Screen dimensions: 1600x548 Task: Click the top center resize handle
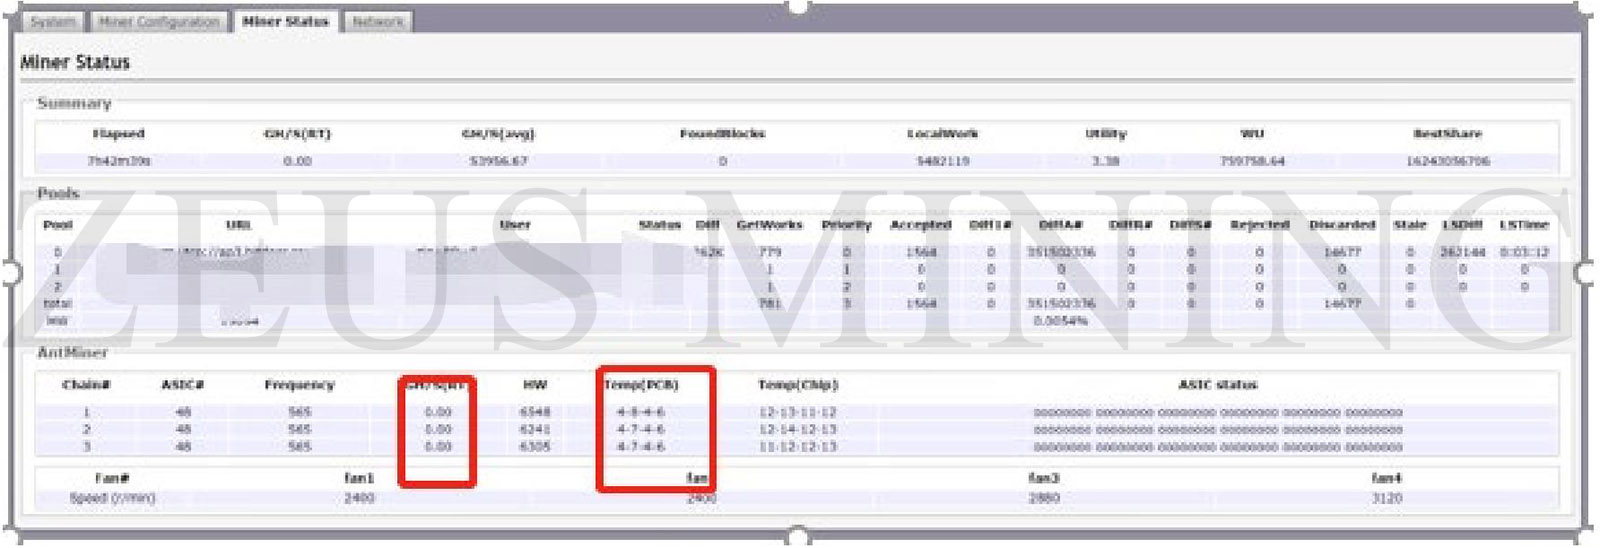pos(798,6)
